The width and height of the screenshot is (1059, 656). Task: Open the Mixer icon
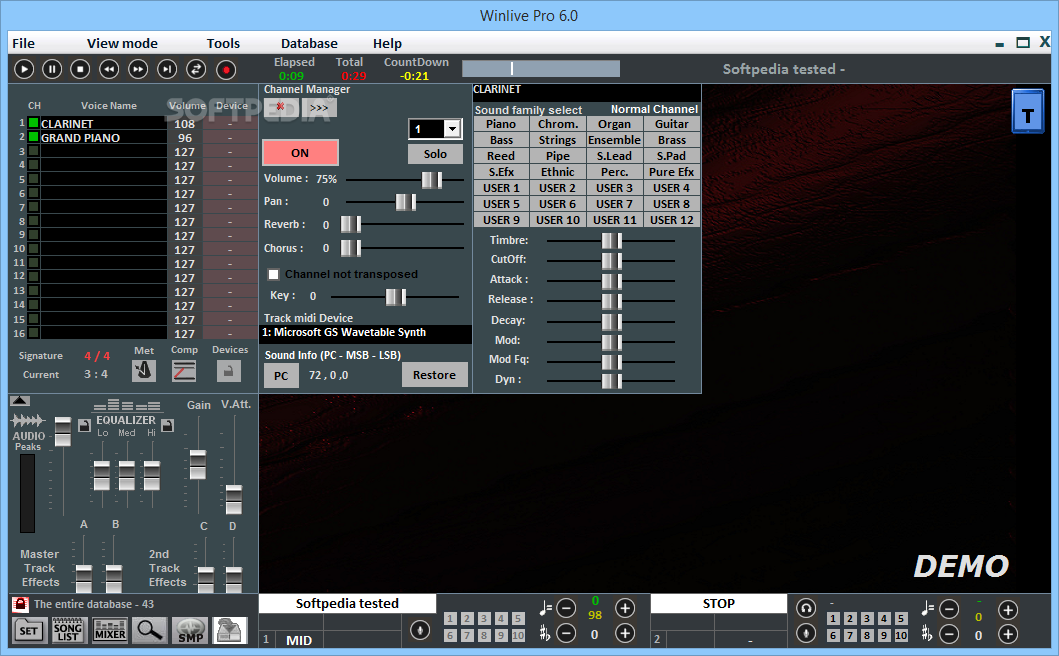click(x=109, y=630)
